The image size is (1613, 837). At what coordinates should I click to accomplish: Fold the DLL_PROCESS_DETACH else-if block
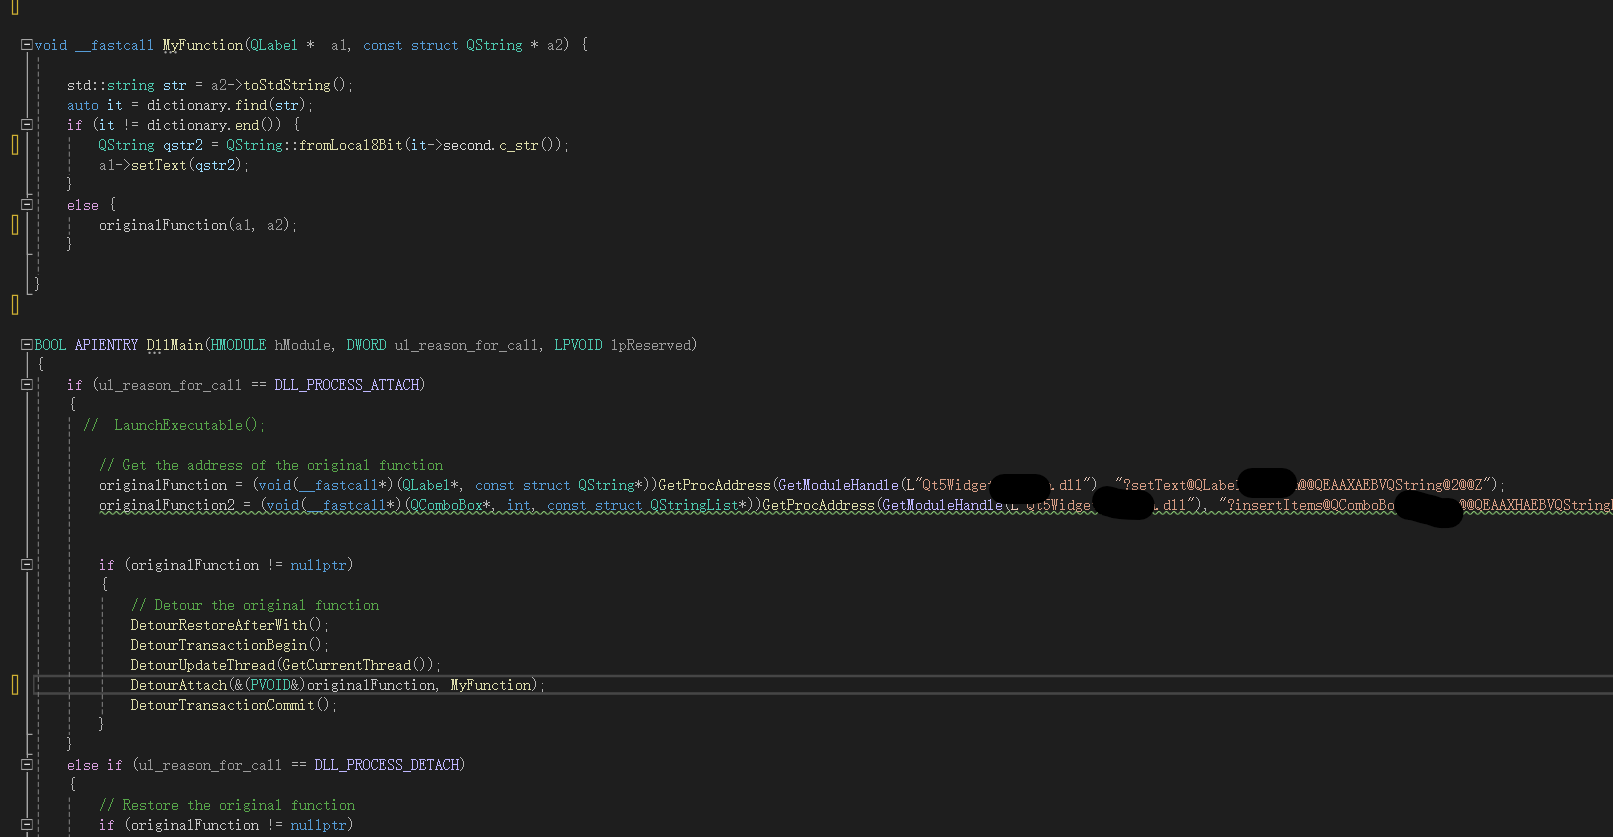coord(27,765)
